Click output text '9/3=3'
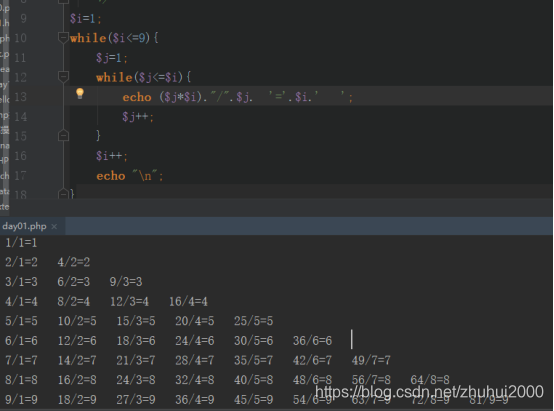 click(x=126, y=282)
